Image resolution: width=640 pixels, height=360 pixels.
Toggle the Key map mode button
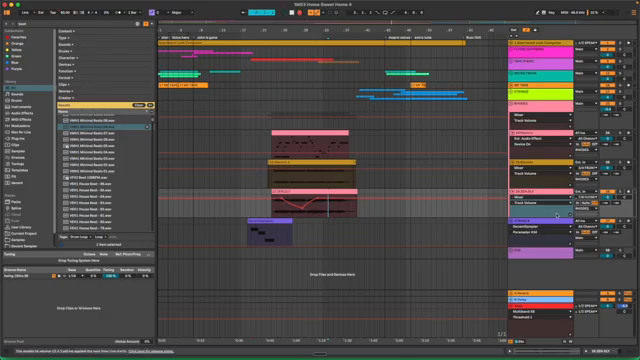click(551, 13)
